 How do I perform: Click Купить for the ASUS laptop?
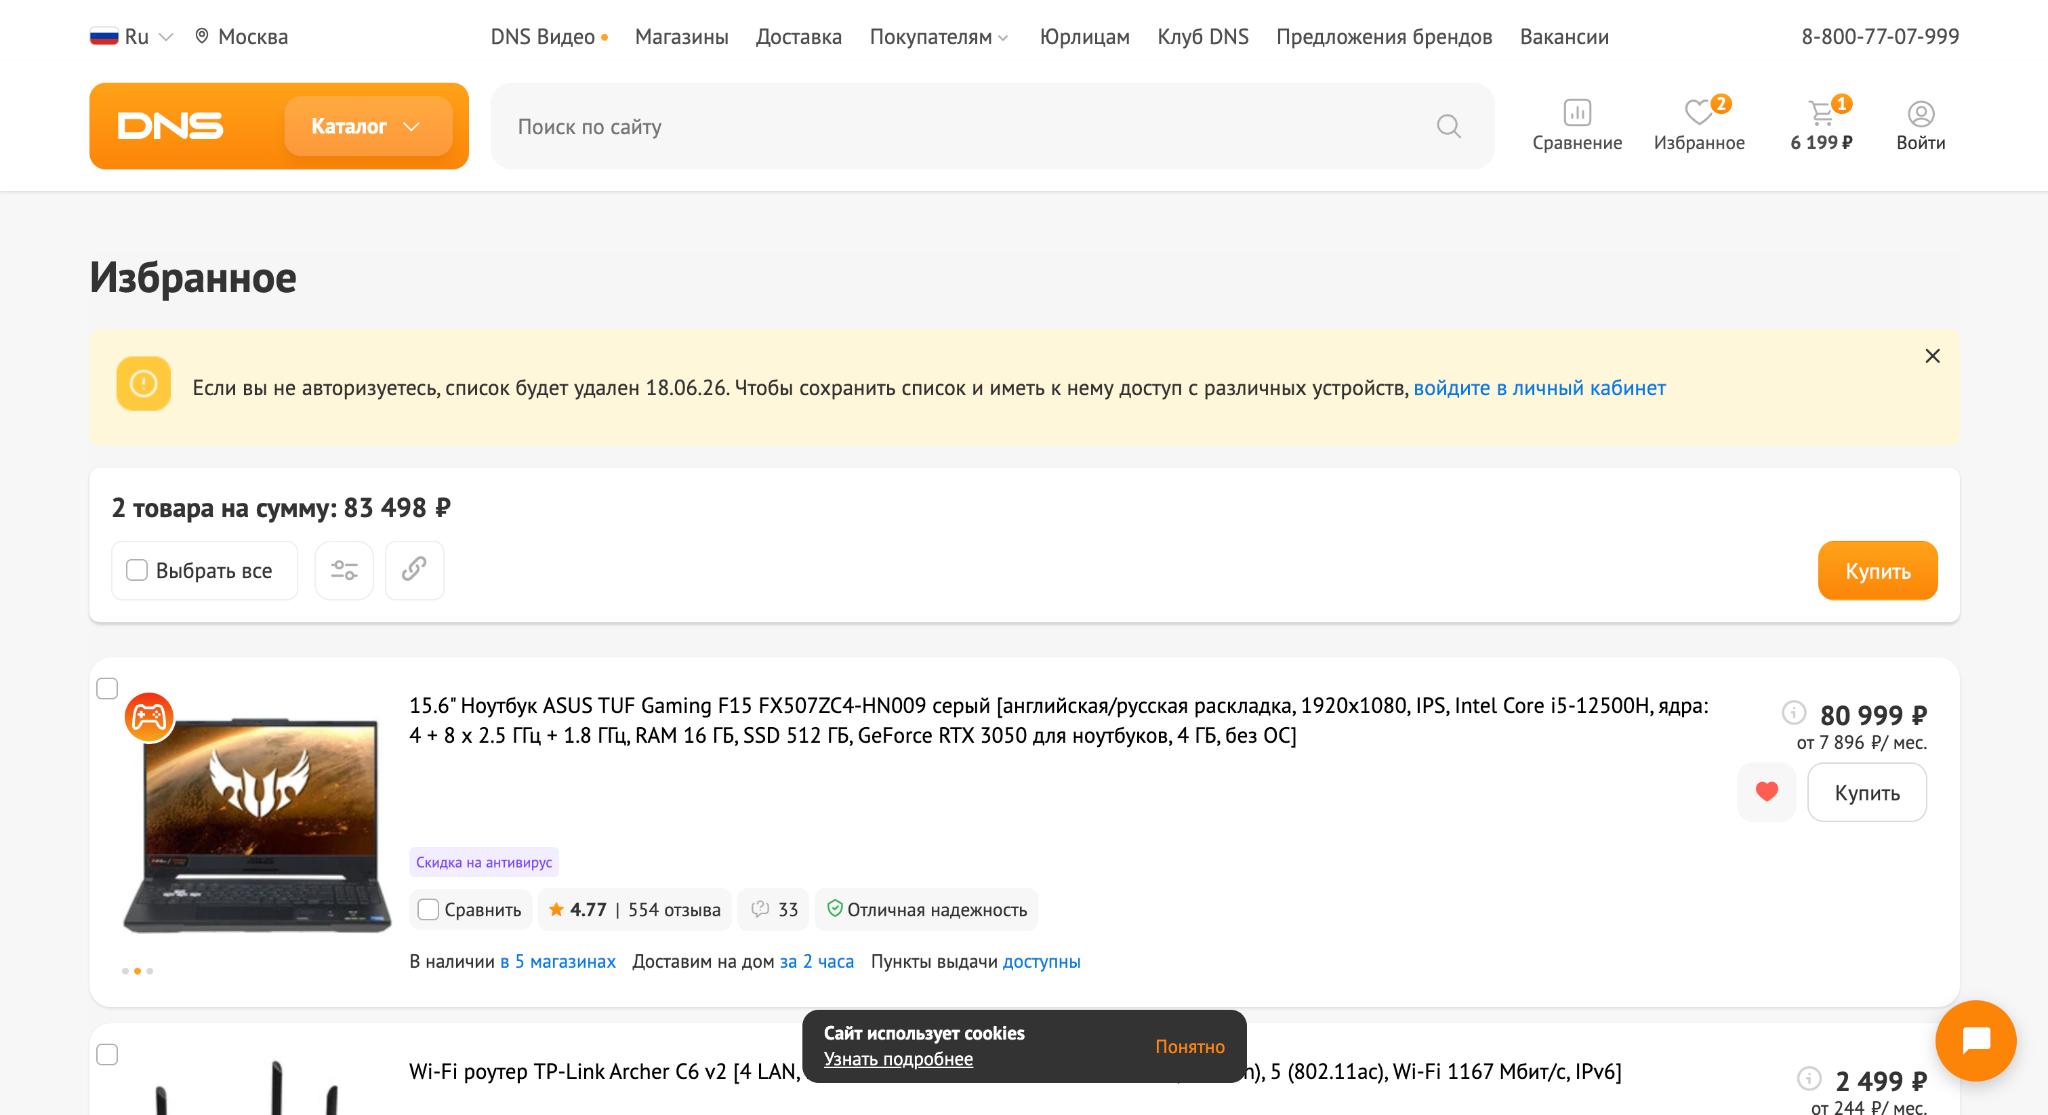coord(1867,792)
